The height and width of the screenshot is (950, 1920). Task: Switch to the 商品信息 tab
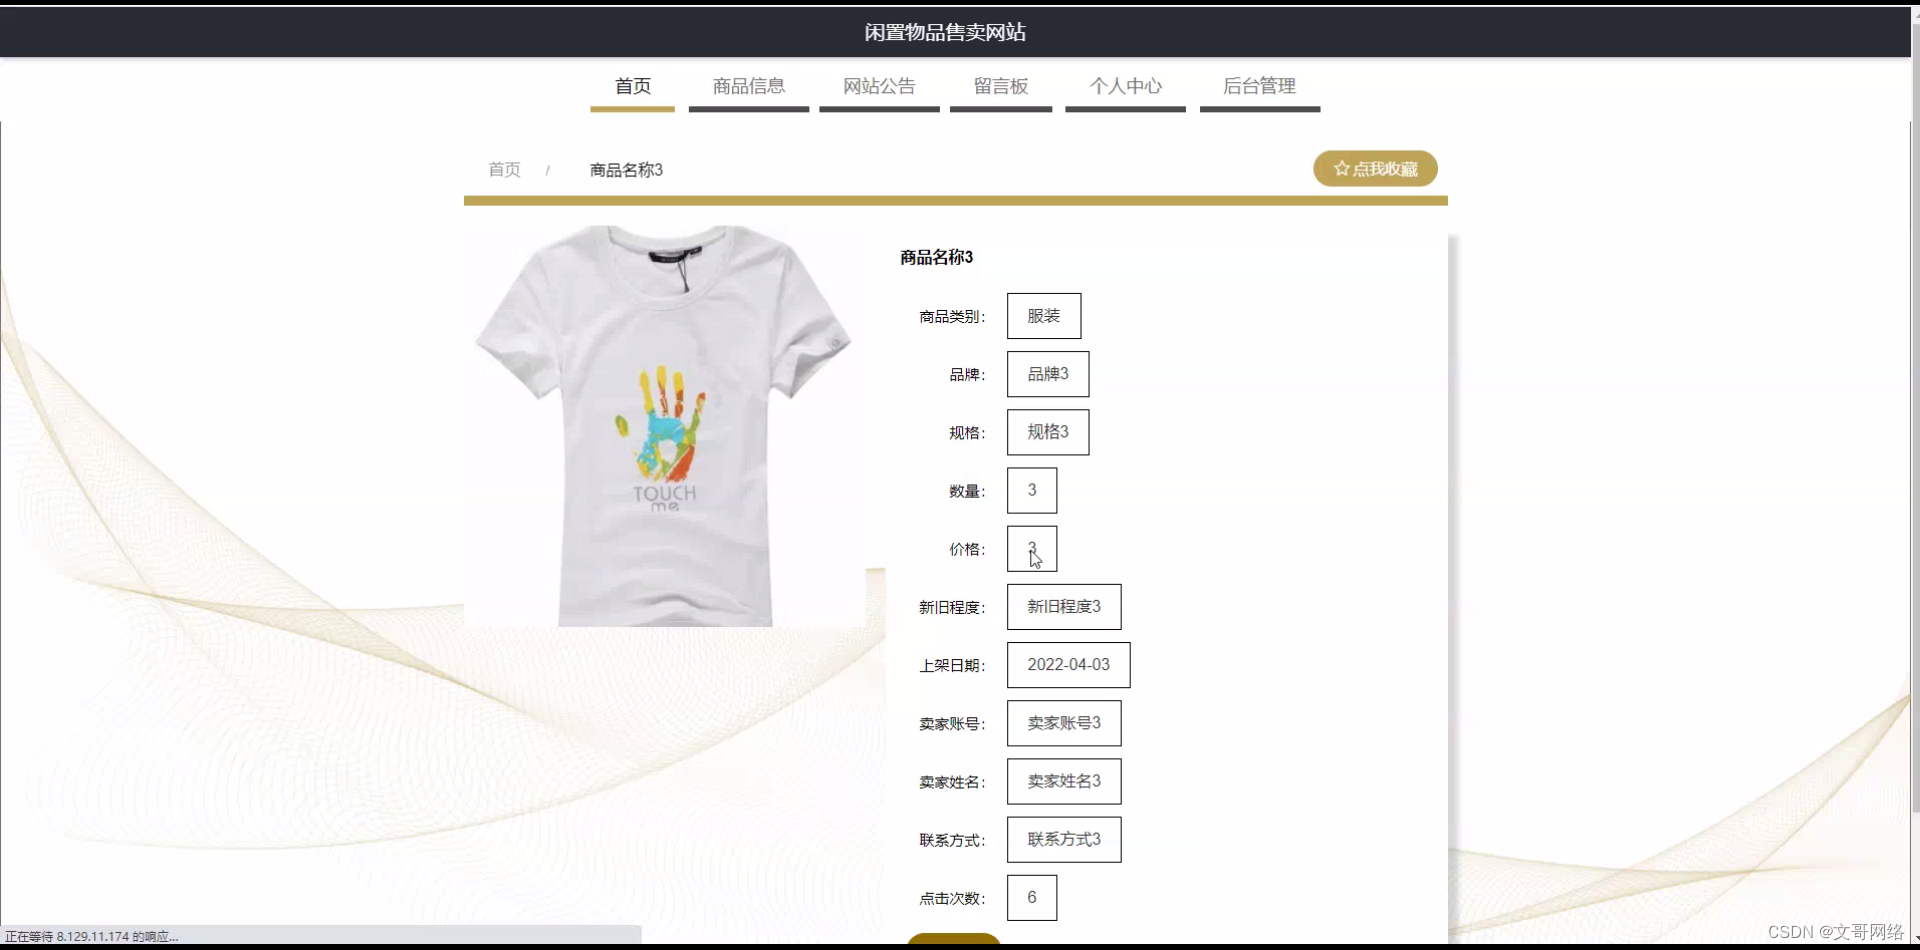[748, 86]
